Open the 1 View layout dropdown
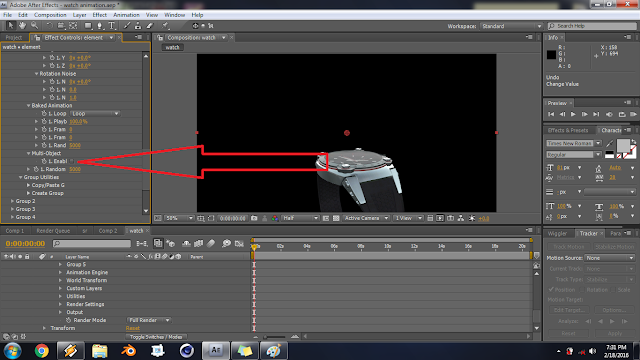 tap(408, 218)
